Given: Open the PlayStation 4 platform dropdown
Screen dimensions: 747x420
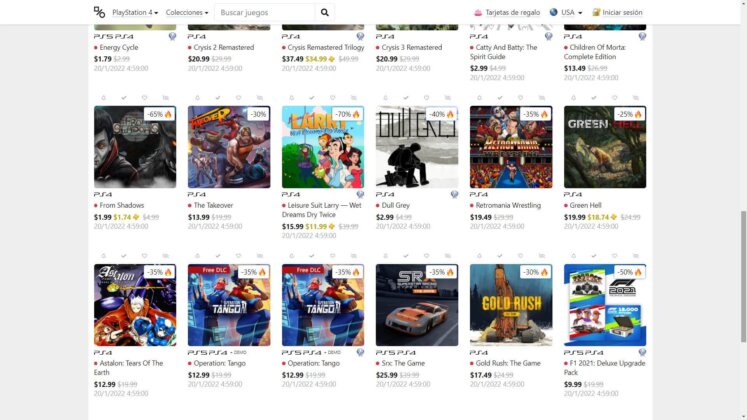Looking at the screenshot, I should click(x=135, y=12).
